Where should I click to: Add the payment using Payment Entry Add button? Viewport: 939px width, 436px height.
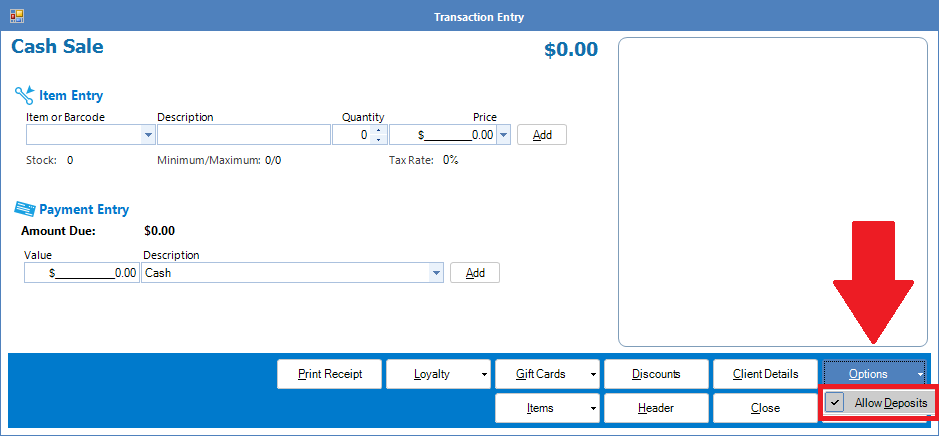[x=475, y=272]
